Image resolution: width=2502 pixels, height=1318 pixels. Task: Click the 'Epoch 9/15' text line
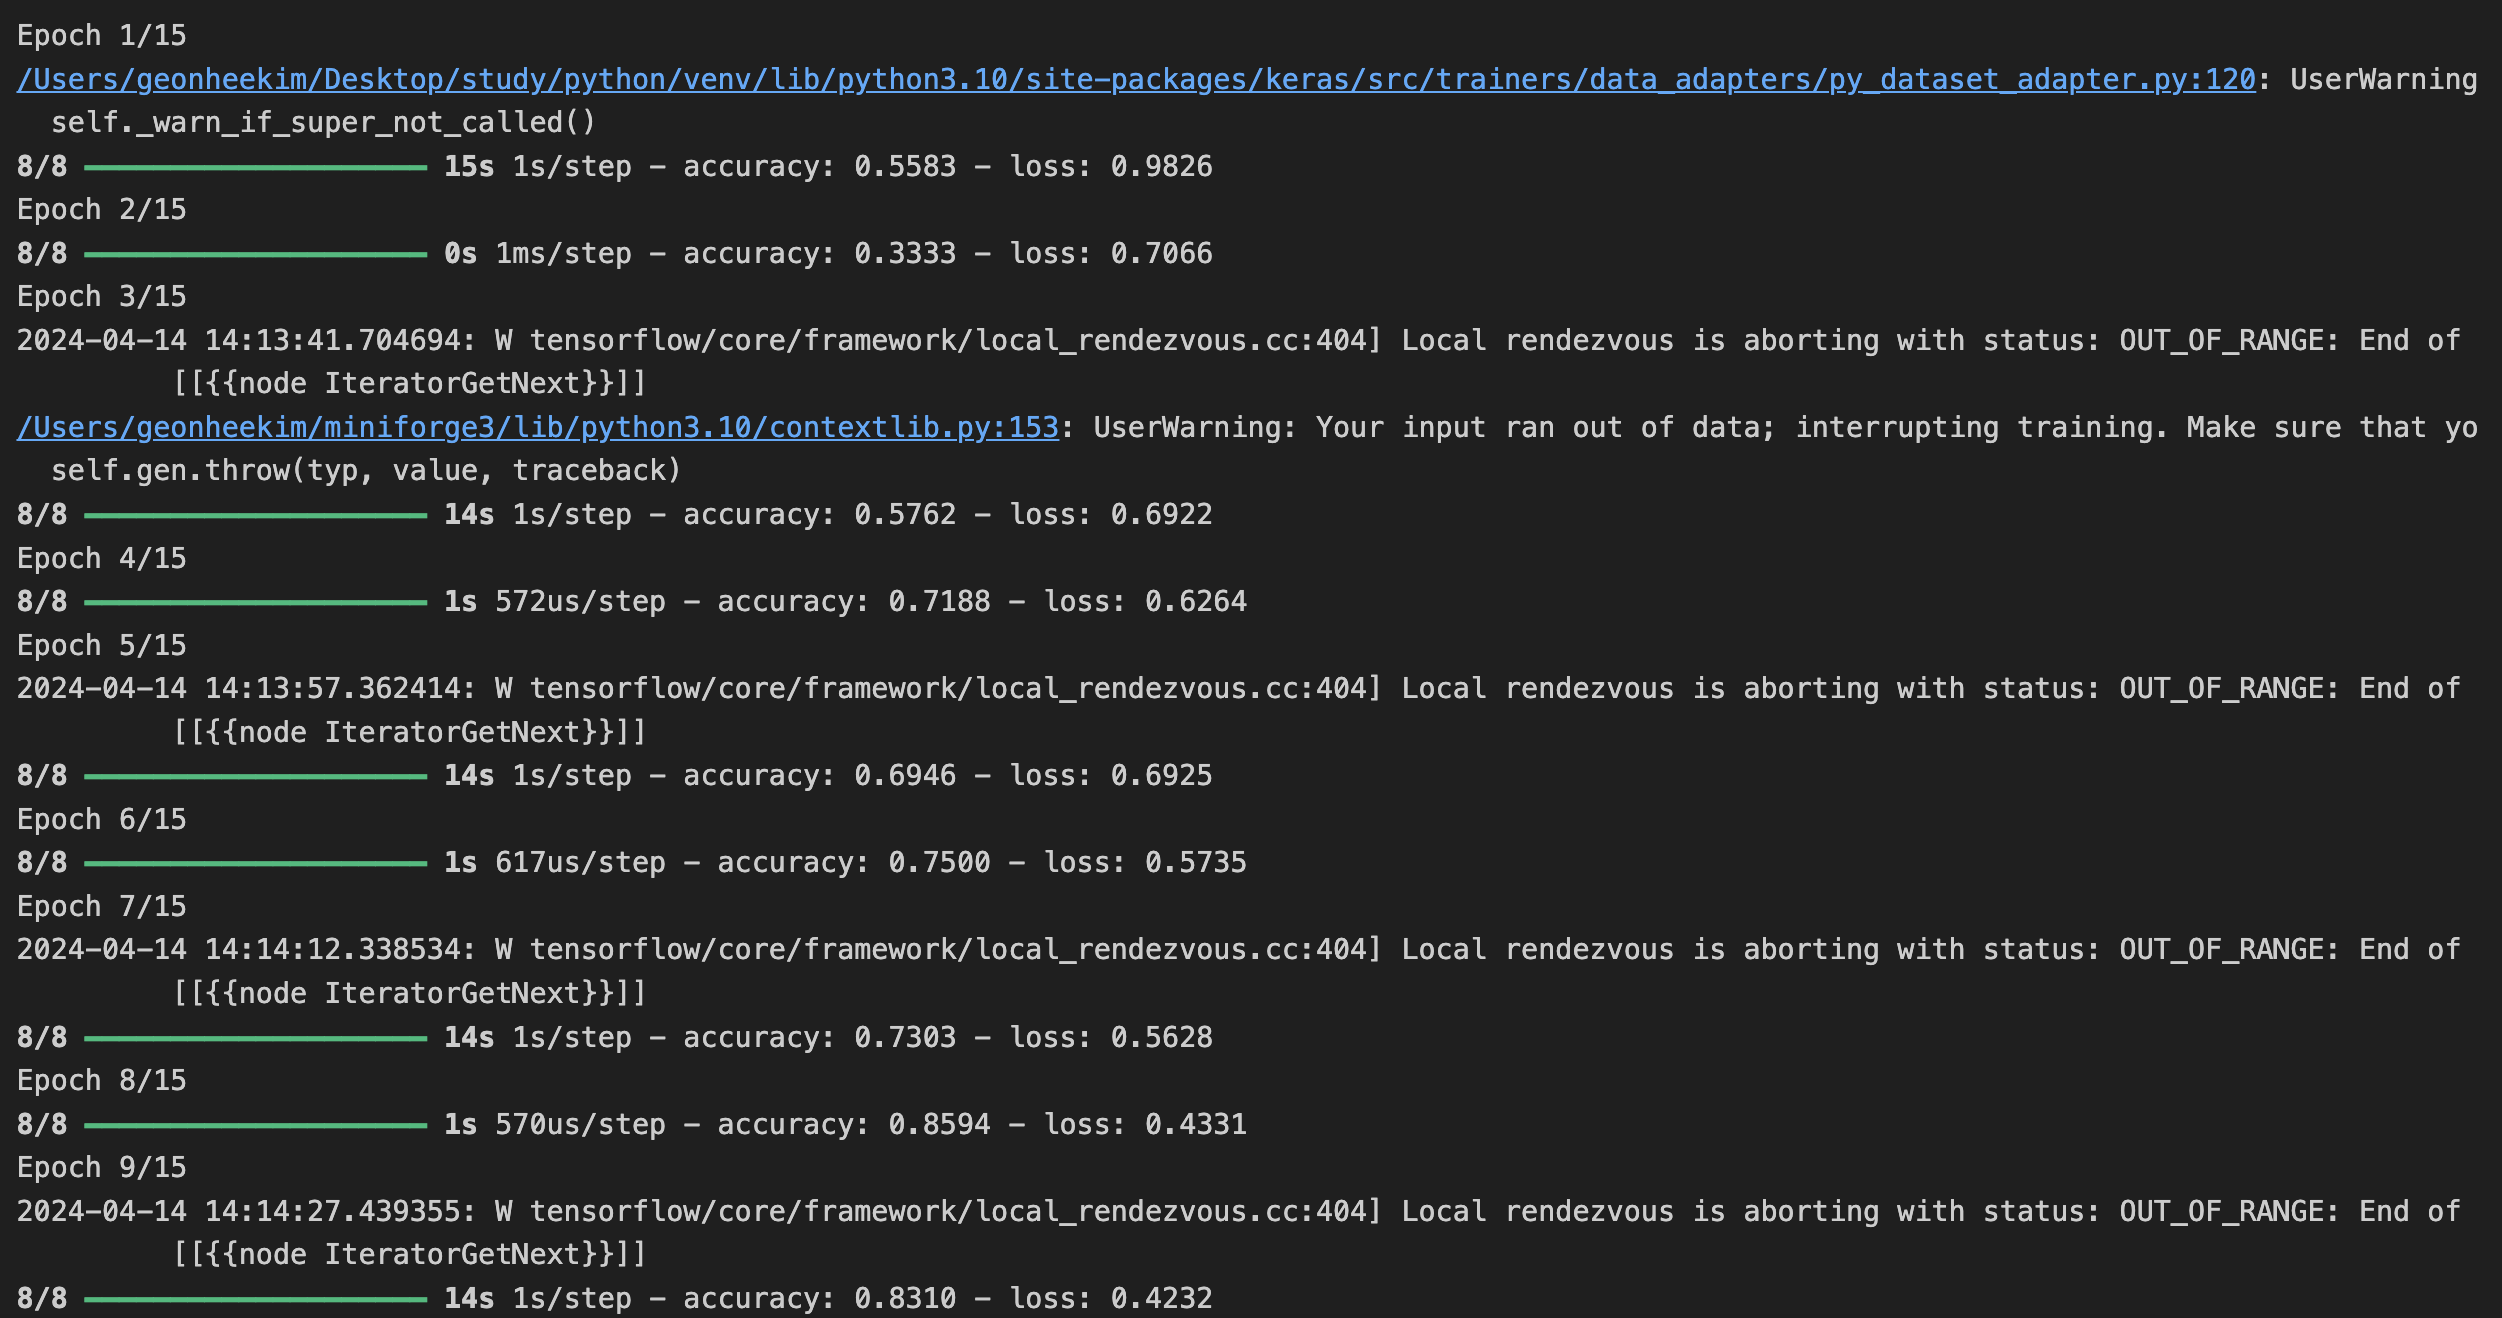(101, 1167)
